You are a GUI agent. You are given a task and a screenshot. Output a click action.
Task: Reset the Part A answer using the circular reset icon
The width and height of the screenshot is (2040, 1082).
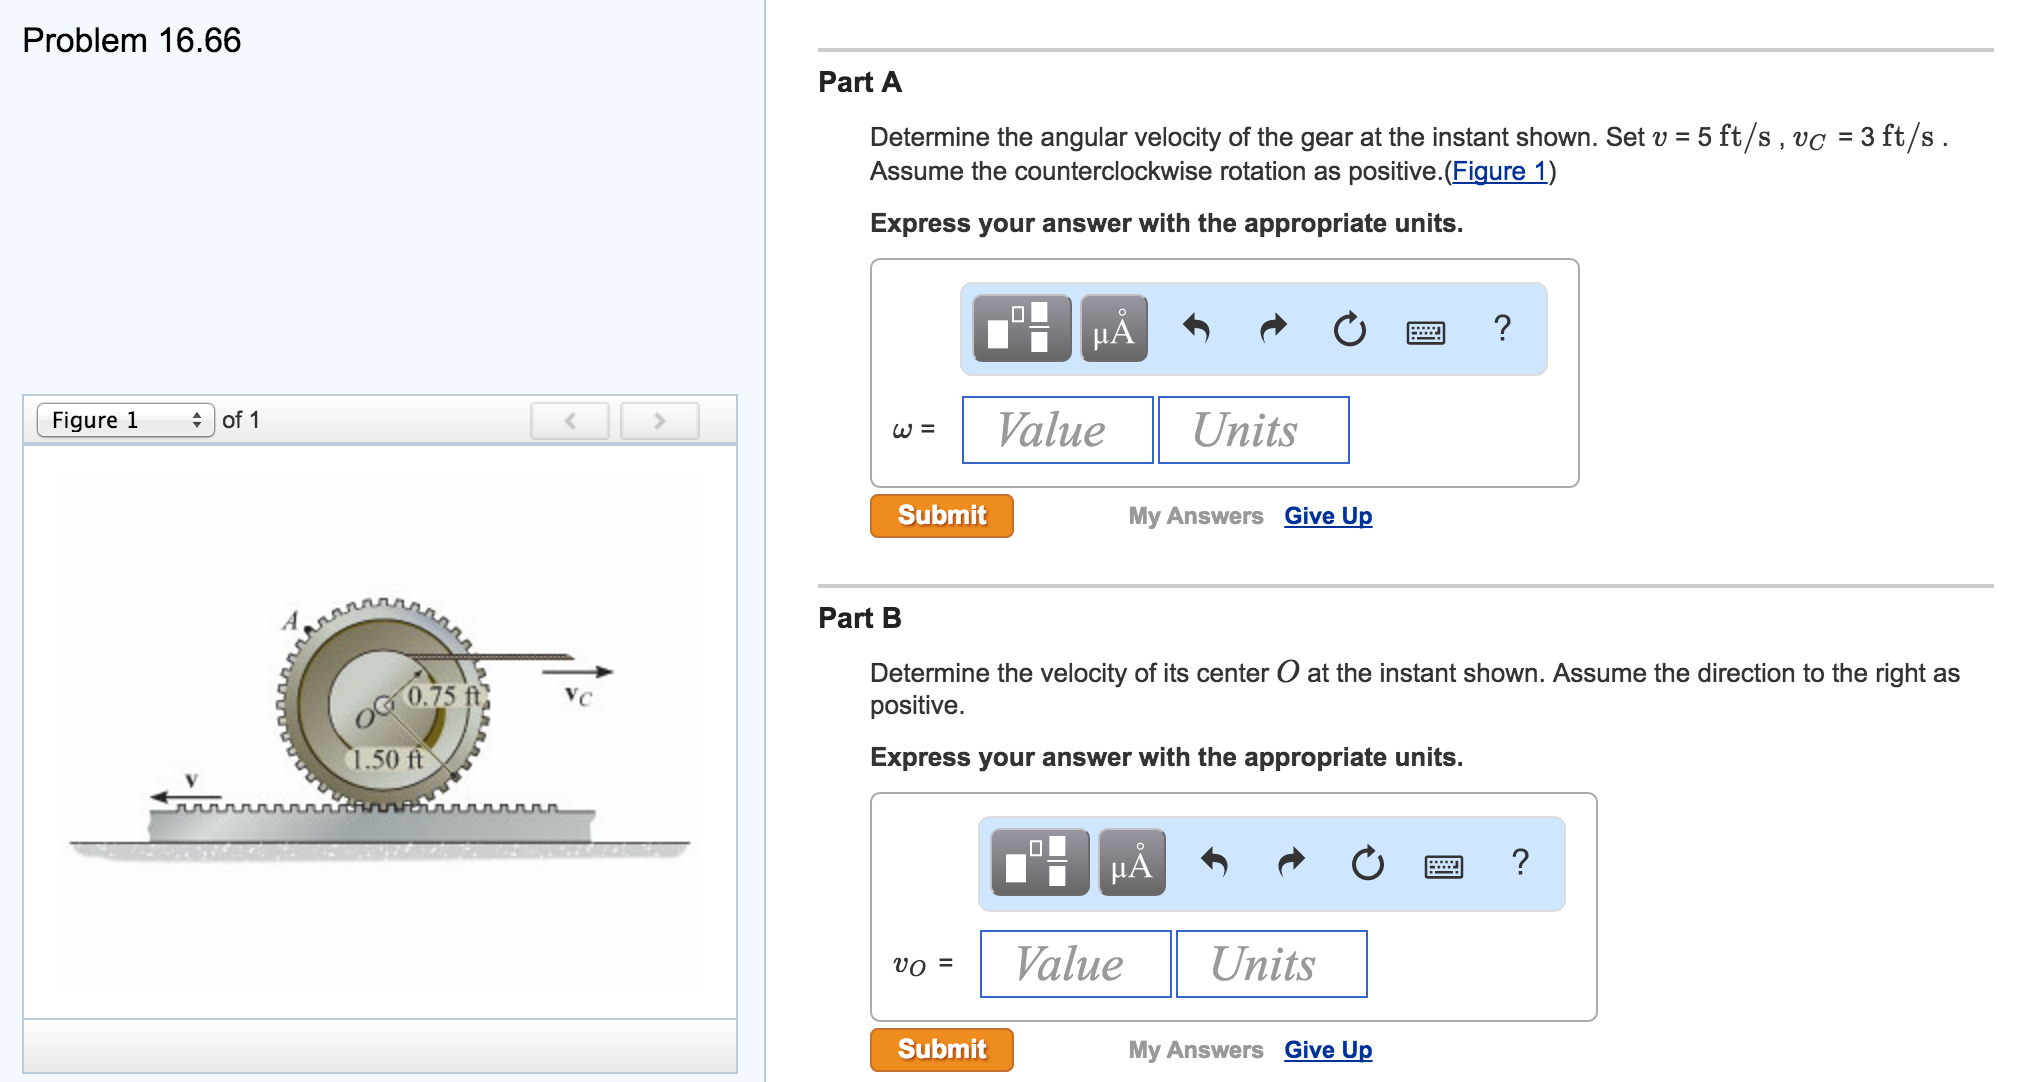coord(1348,330)
